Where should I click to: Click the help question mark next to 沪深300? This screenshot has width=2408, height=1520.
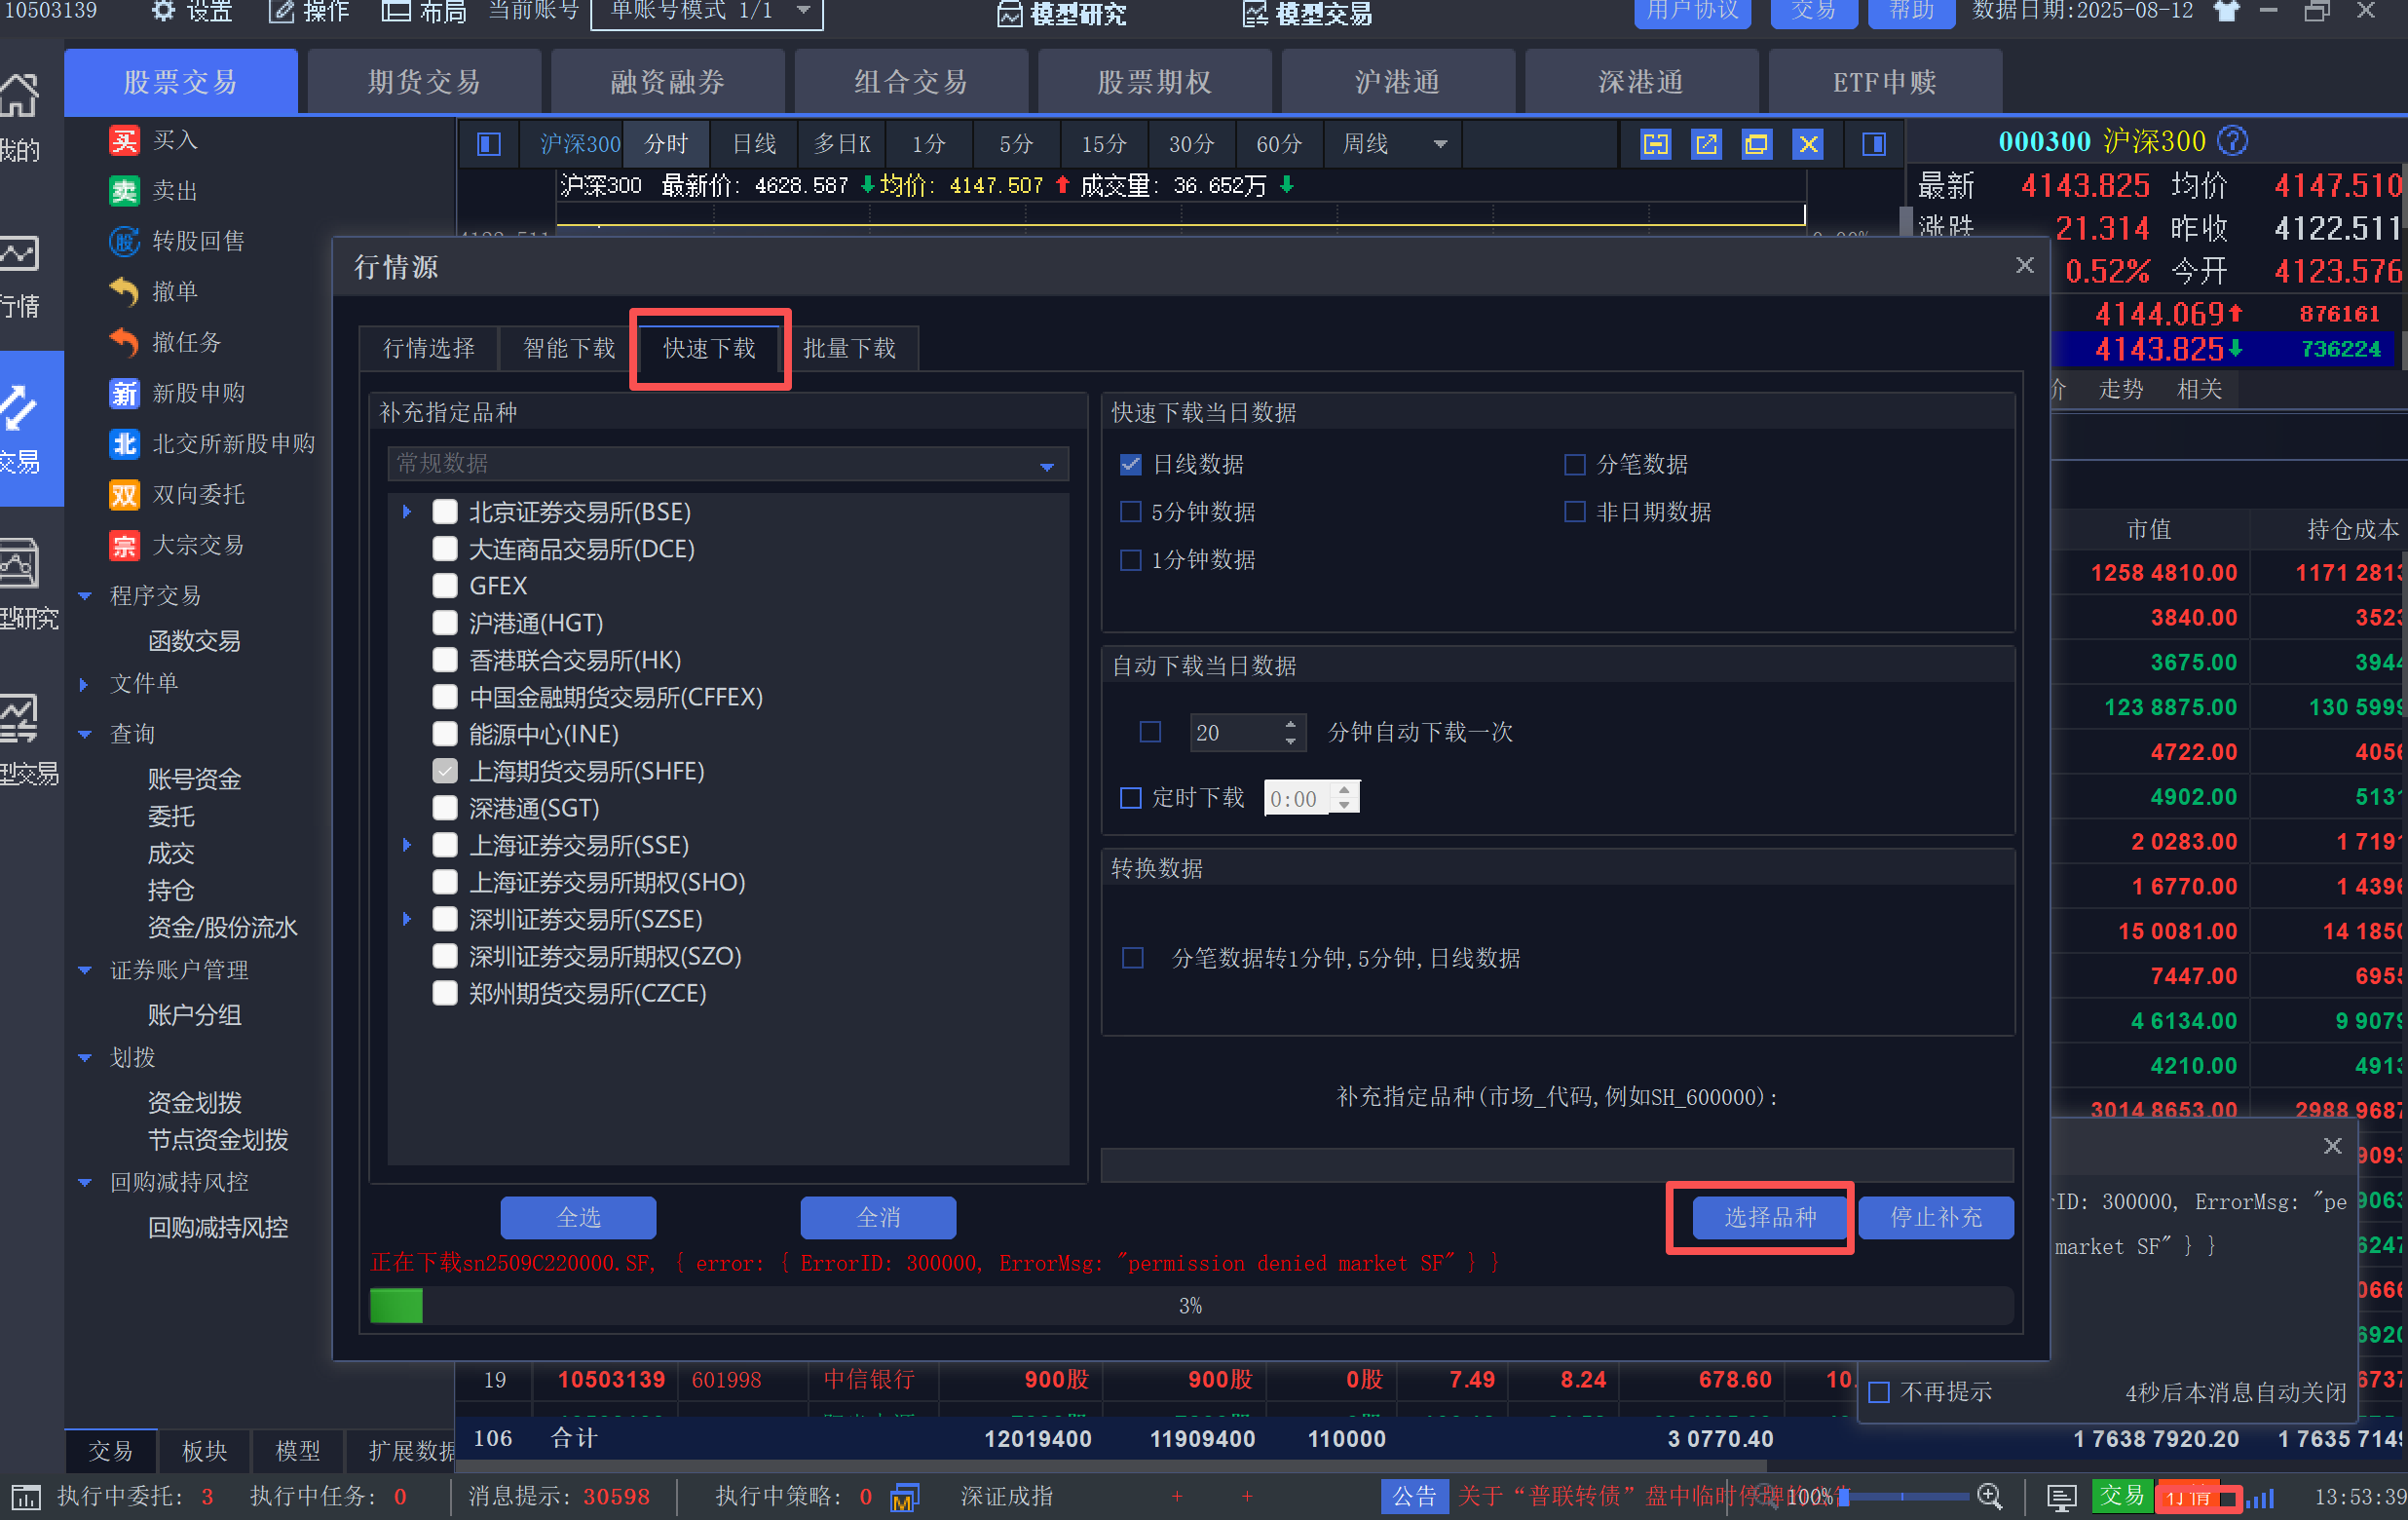point(2232,141)
